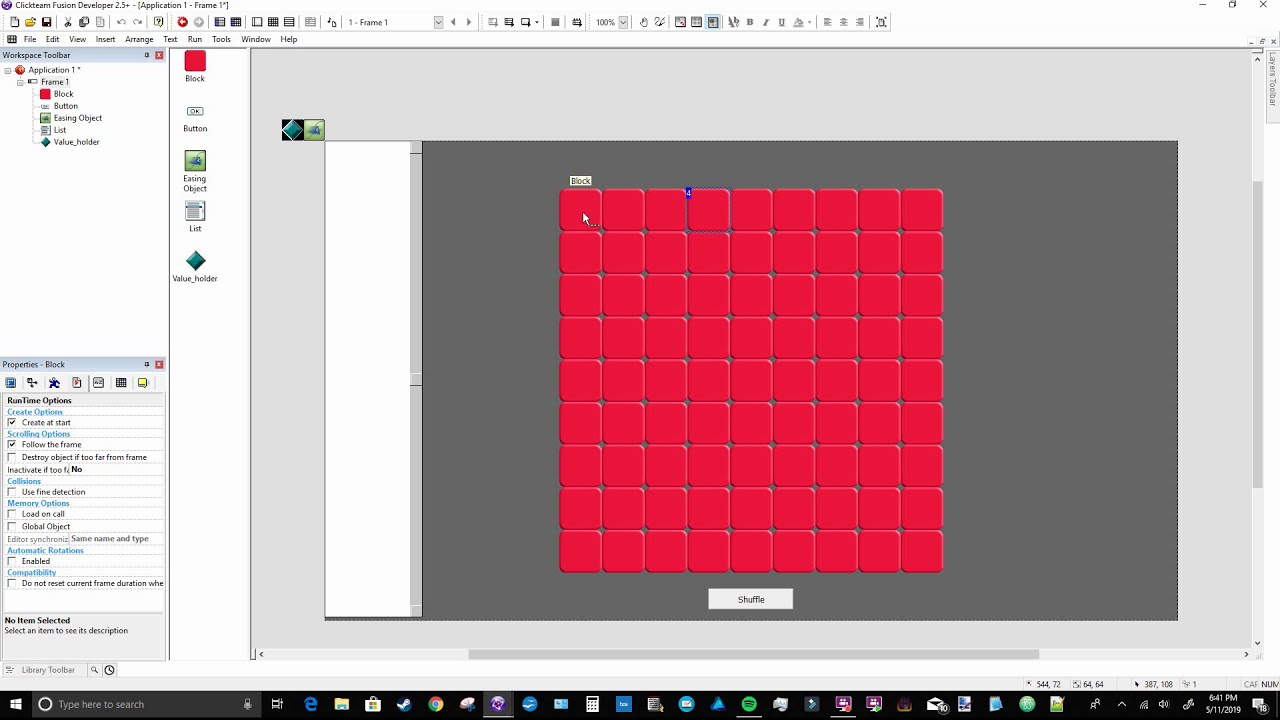This screenshot has width=1280, height=720.
Task: Save the application using the floppy icon
Action: 46,22
